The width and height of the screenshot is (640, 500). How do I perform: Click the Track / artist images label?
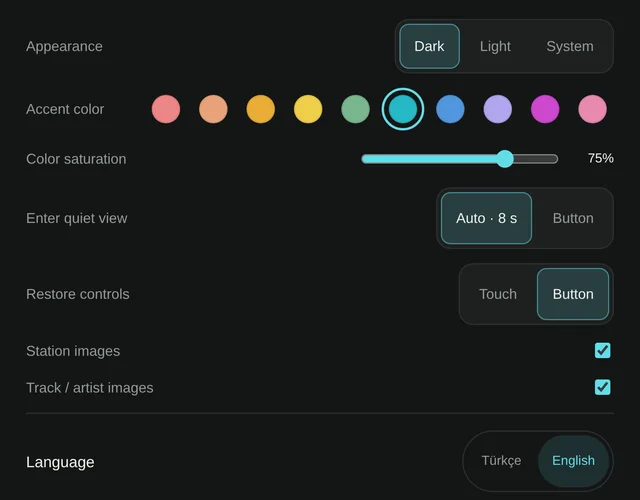pos(90,388)
